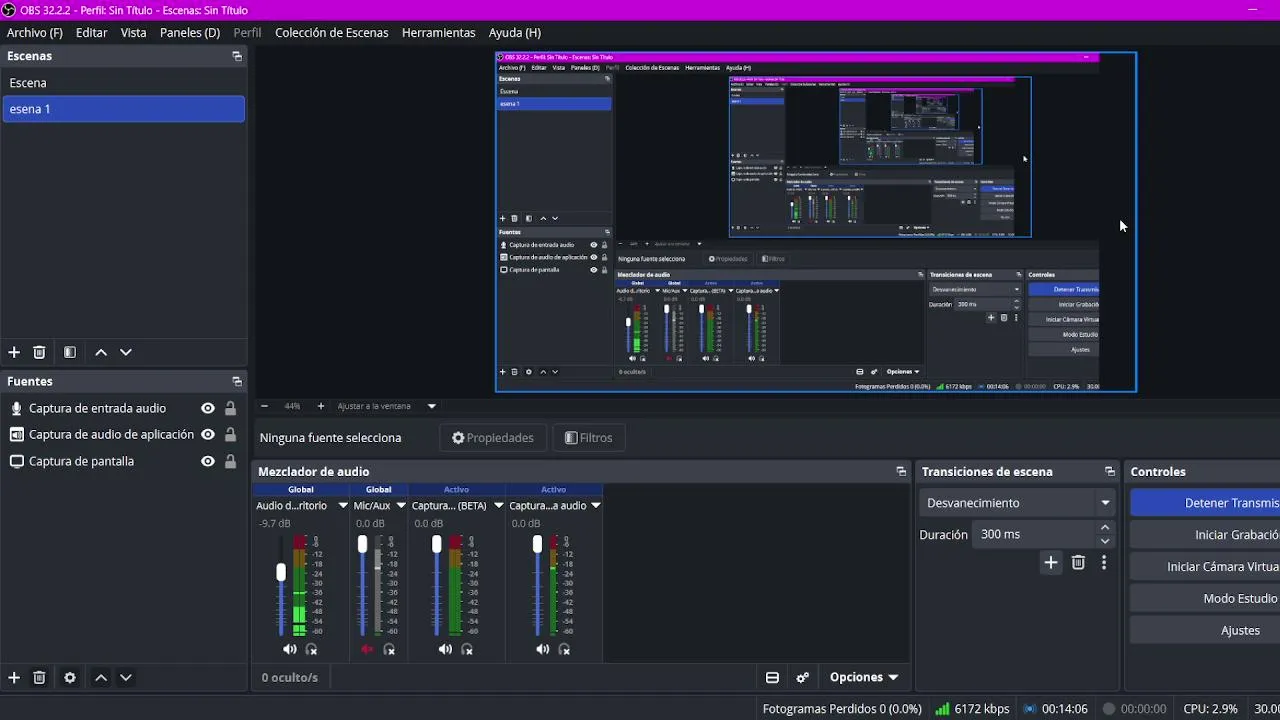
Task: Remove the scene transition with the trash icon
Action: click(1078, 563)
